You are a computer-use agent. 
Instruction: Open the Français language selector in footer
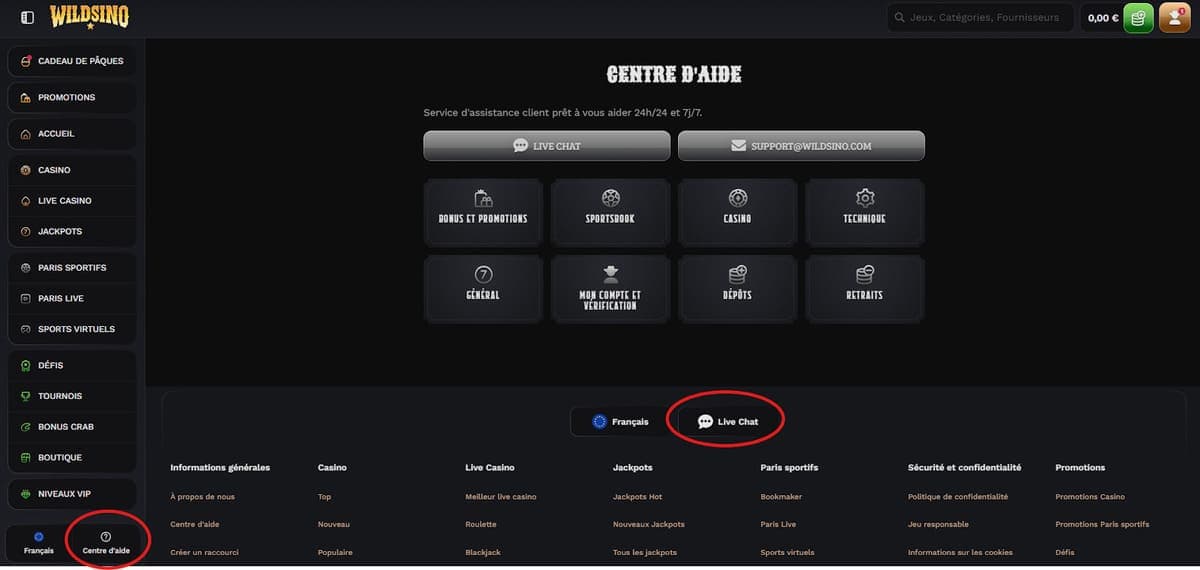[620, 422]
